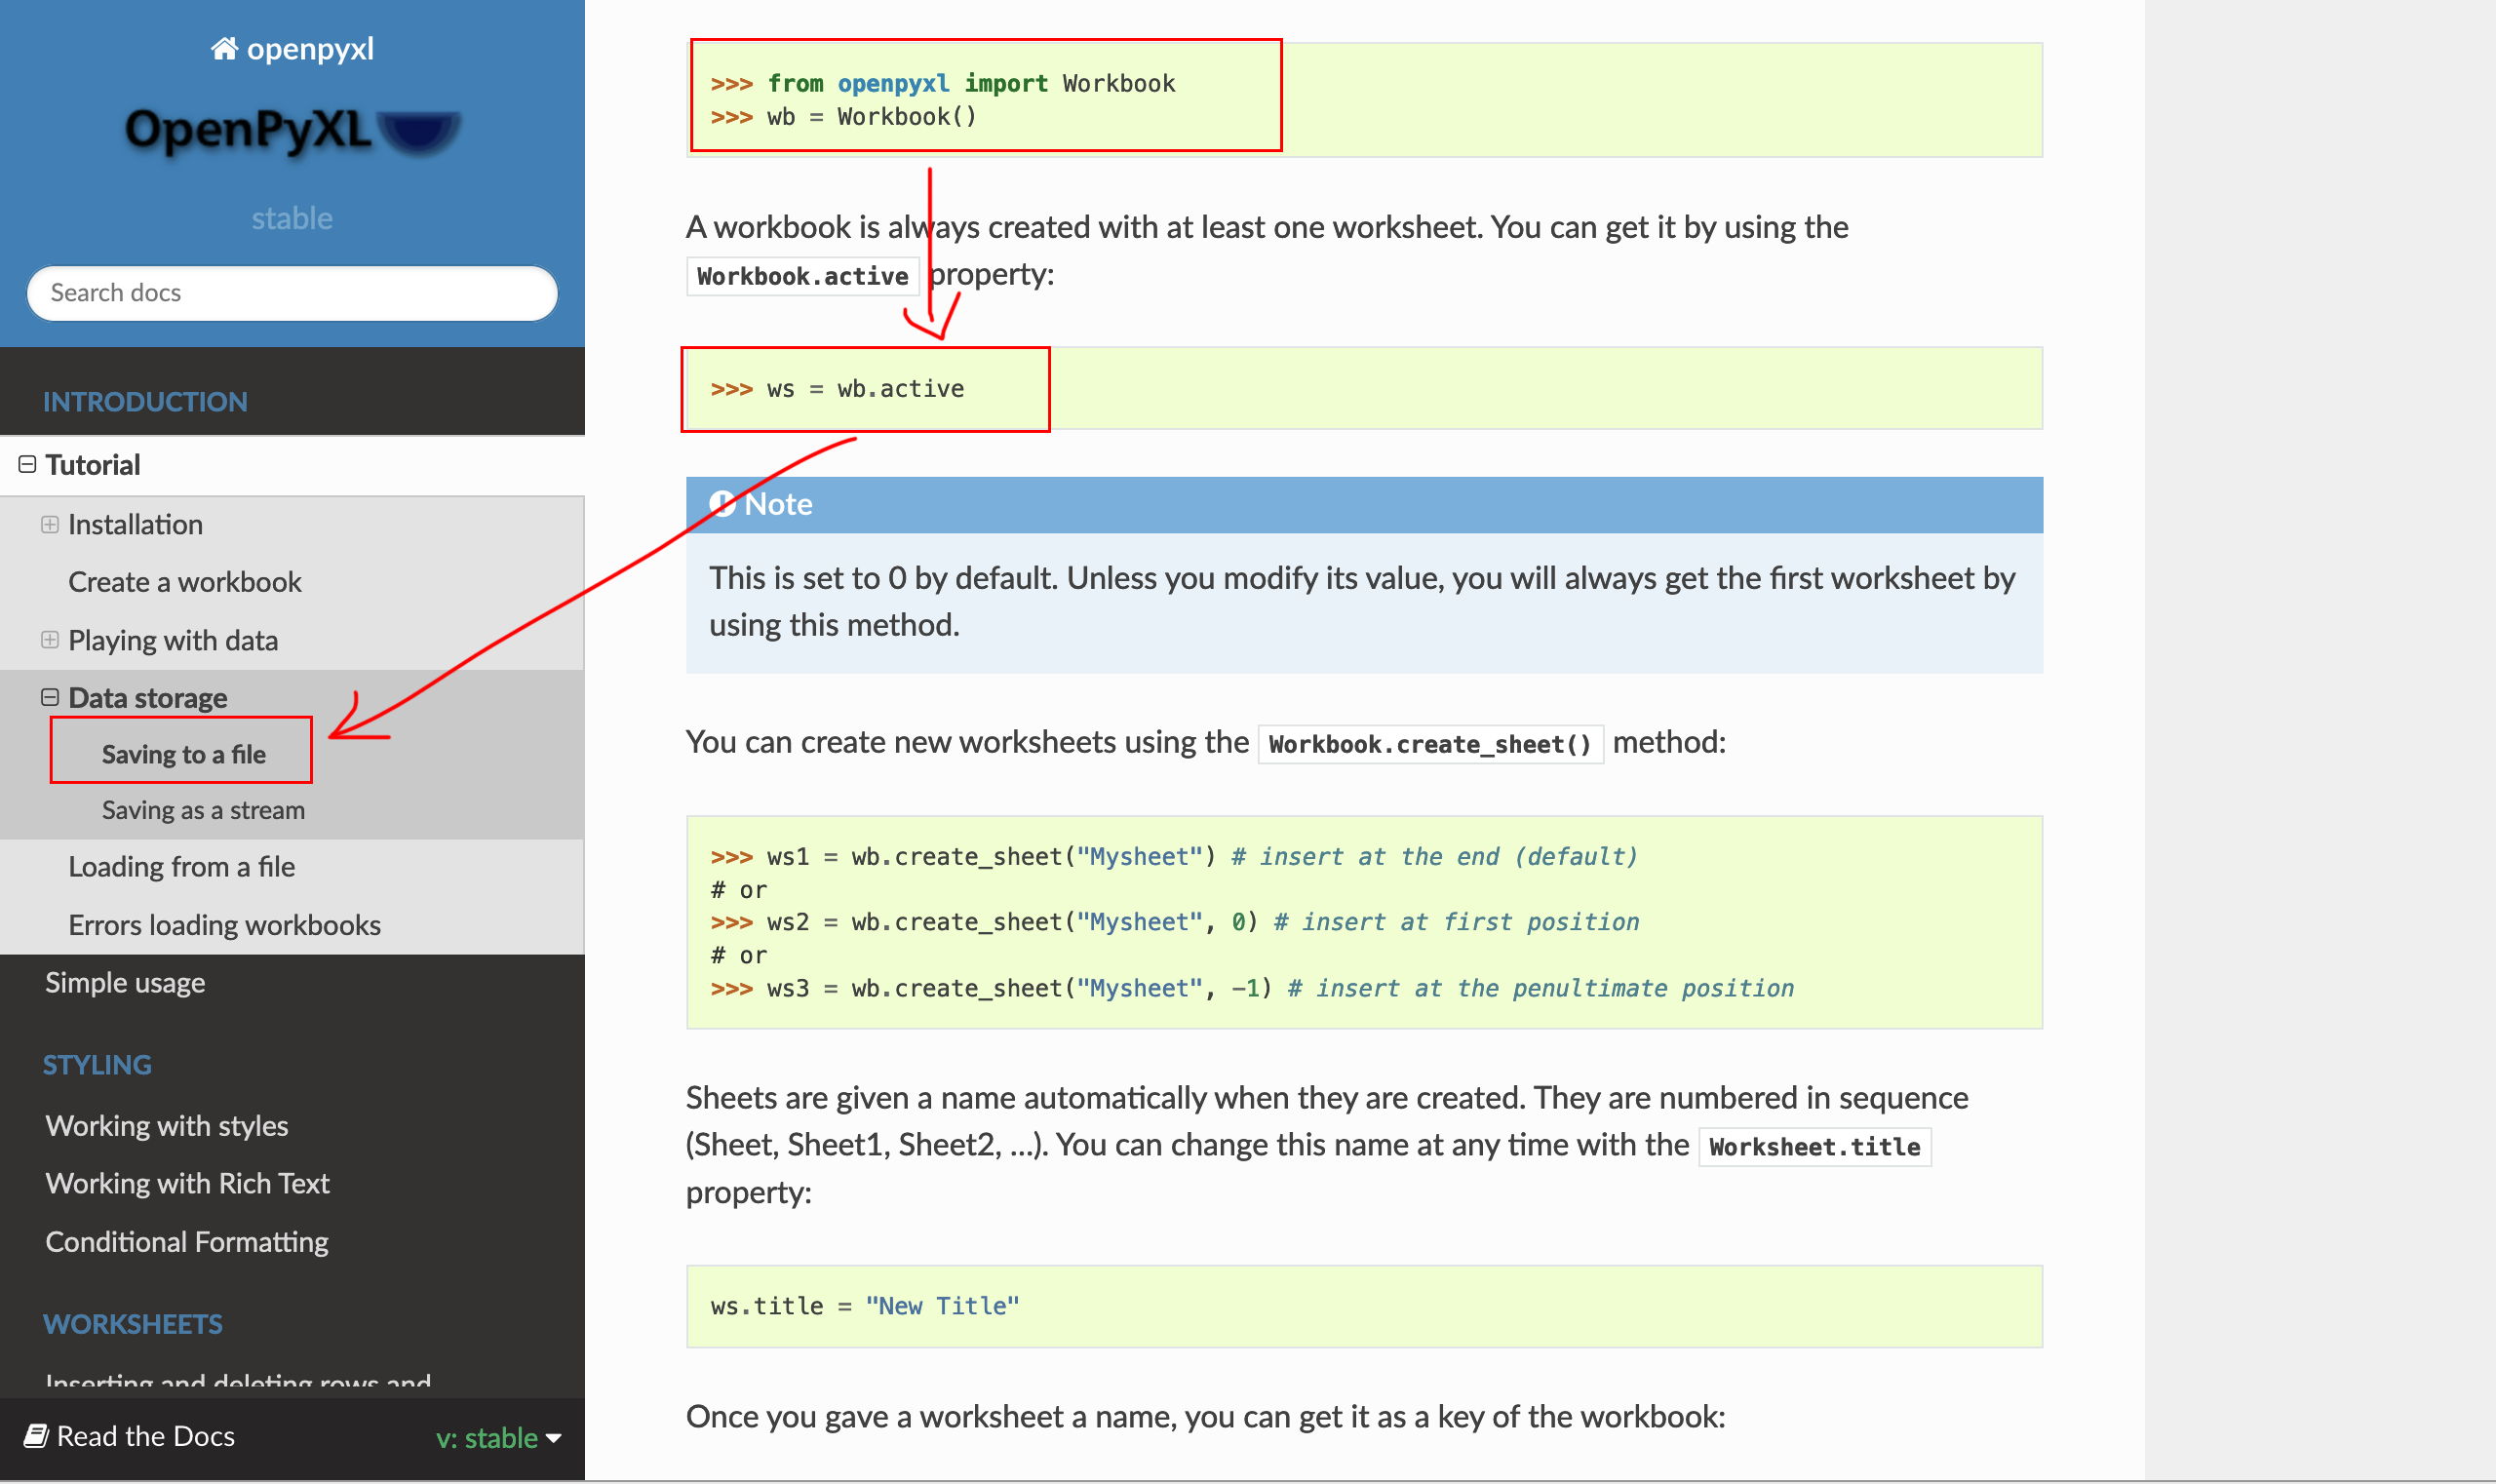
Task: Click the openpyxl home icon
Action: pos(224,48)
